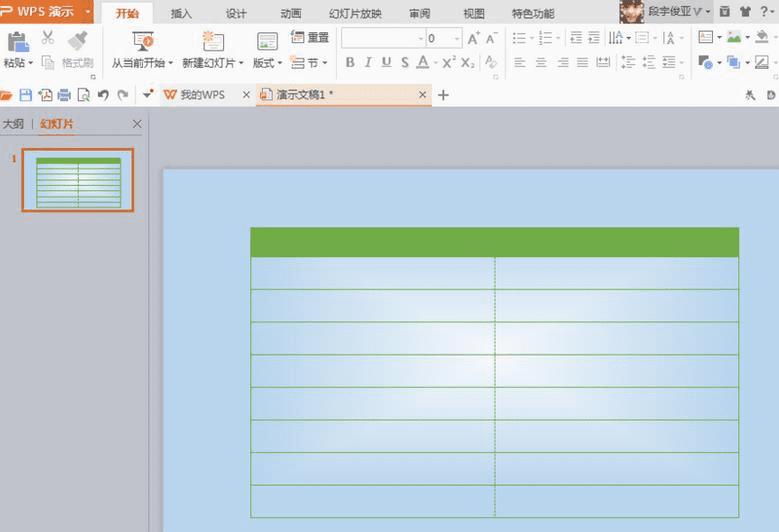Insert a text box icon
The height and width of the screenshot is (532, 779).
click(x=705, y=37)
